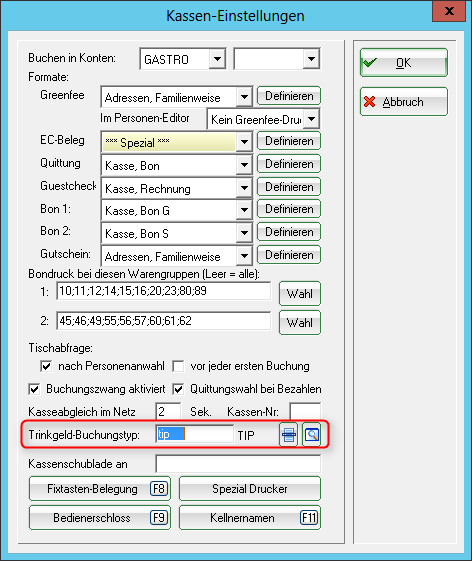
Task: Open Bedienerschloss via its F9 button
Action: pos(100,518)
